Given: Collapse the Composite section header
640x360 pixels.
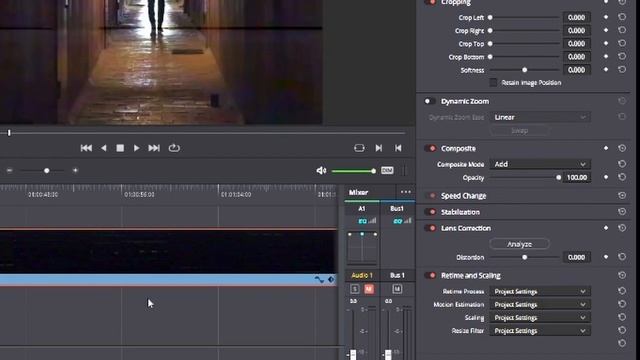Looking at the screenshot, I should pyautogui.click(x=458, y=149).
